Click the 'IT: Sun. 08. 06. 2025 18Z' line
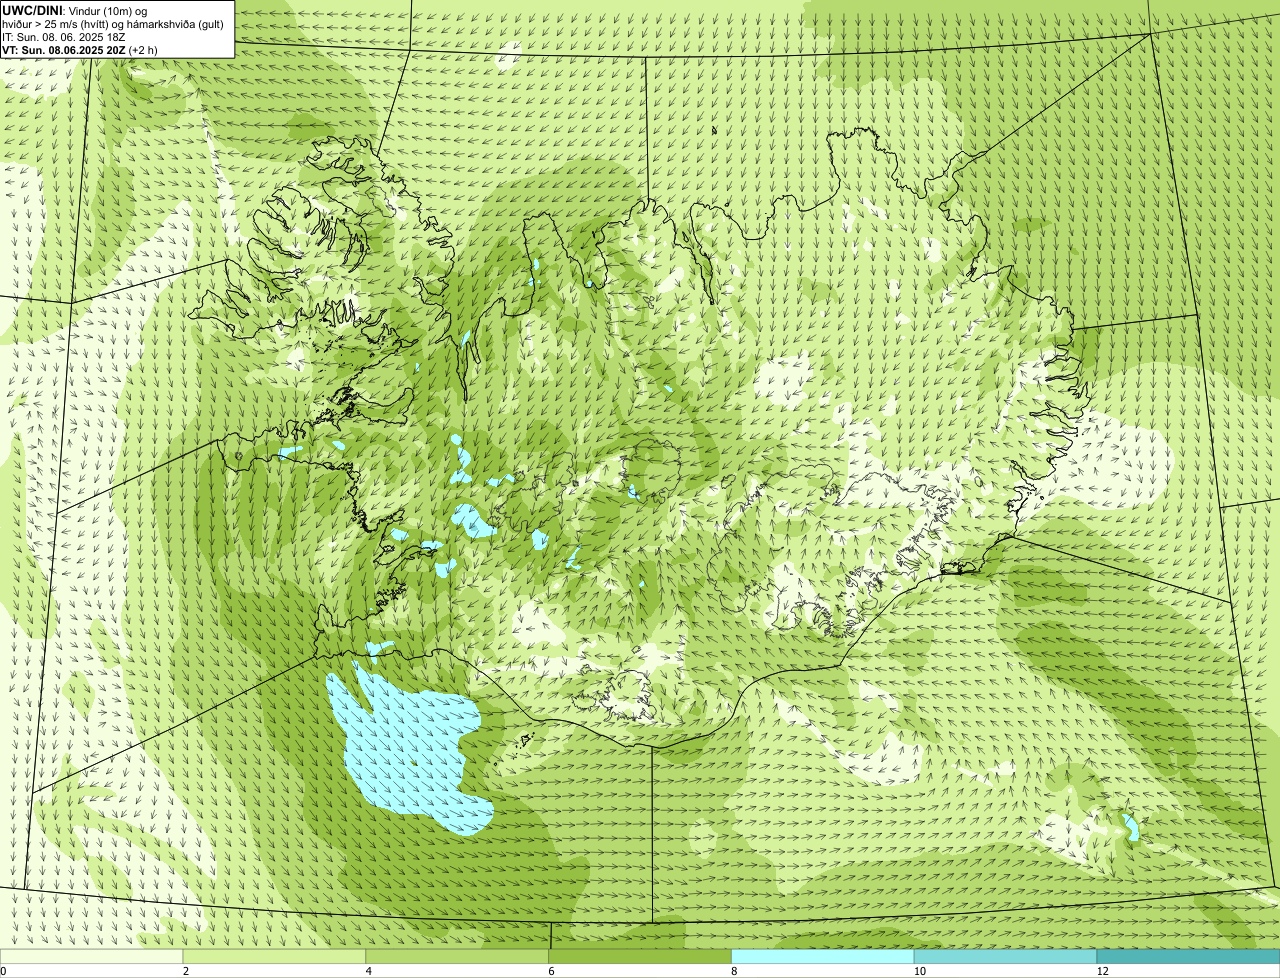The image size is (1280, 978). [x=64, y=37]
